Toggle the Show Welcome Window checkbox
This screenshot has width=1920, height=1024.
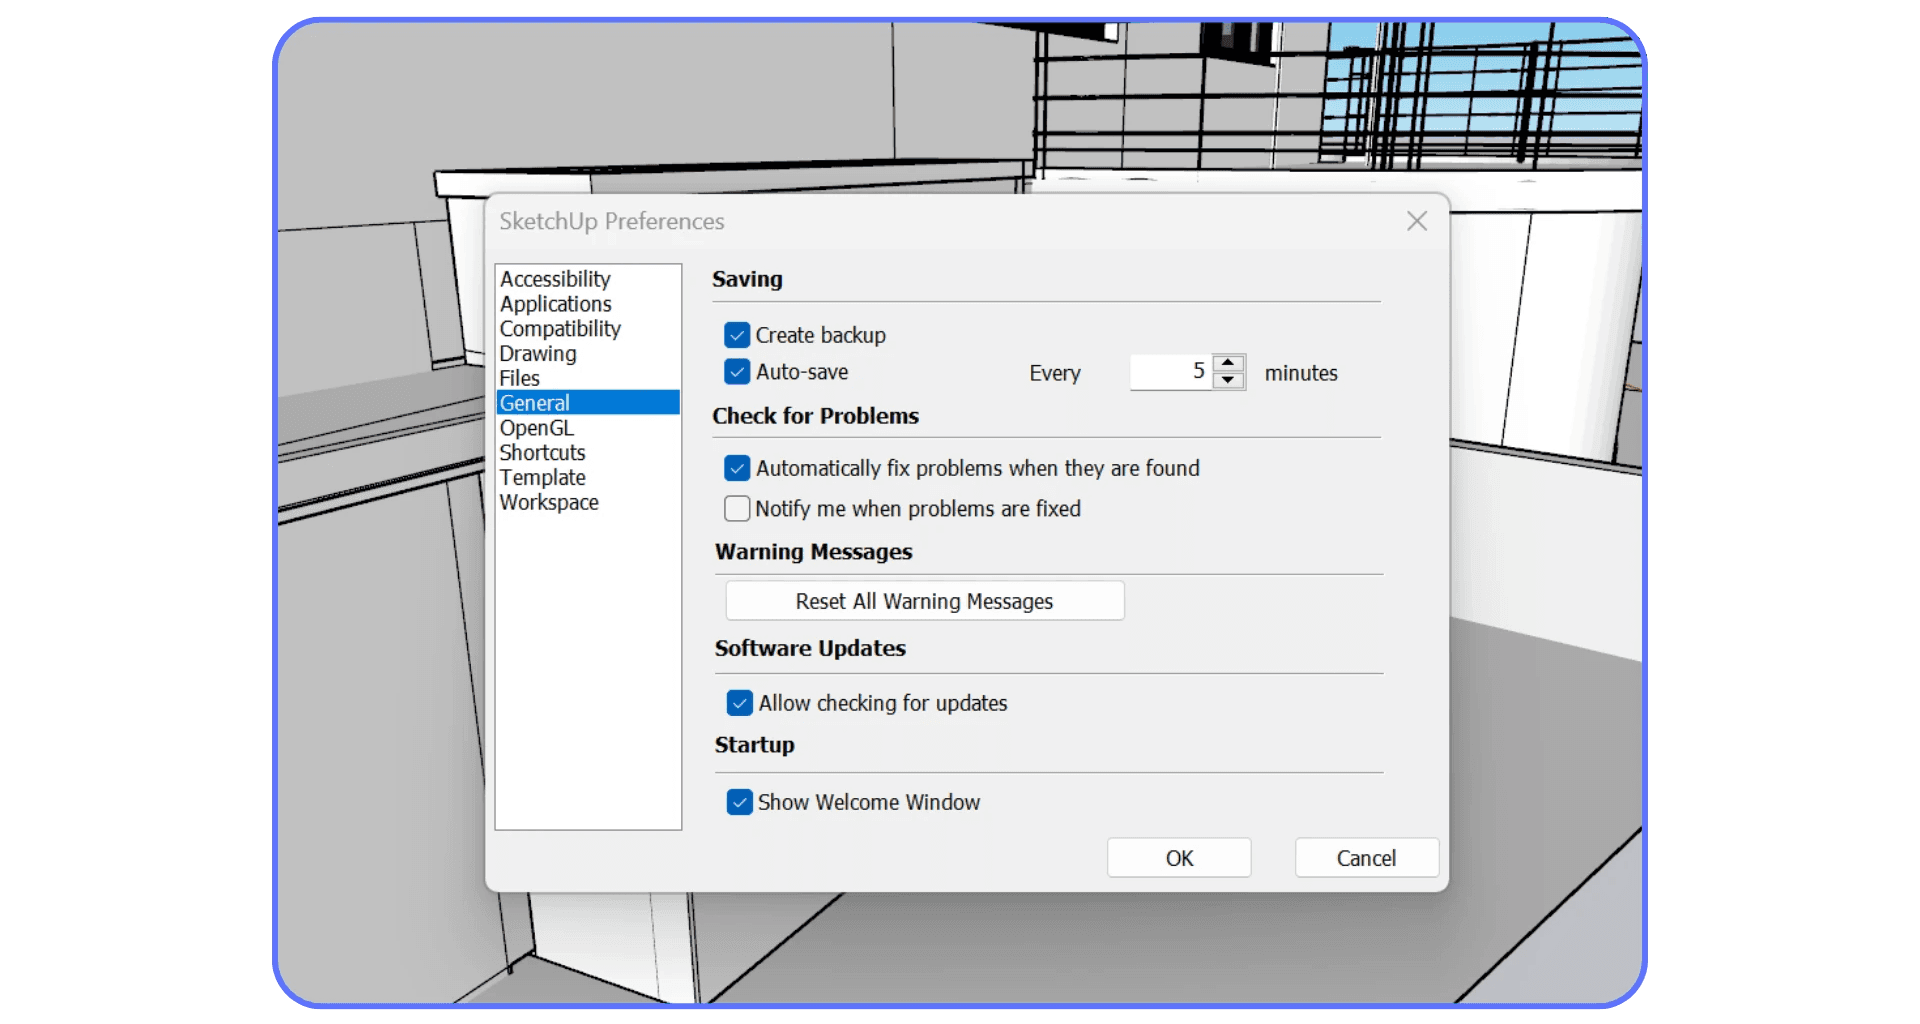tap(740, 802)
